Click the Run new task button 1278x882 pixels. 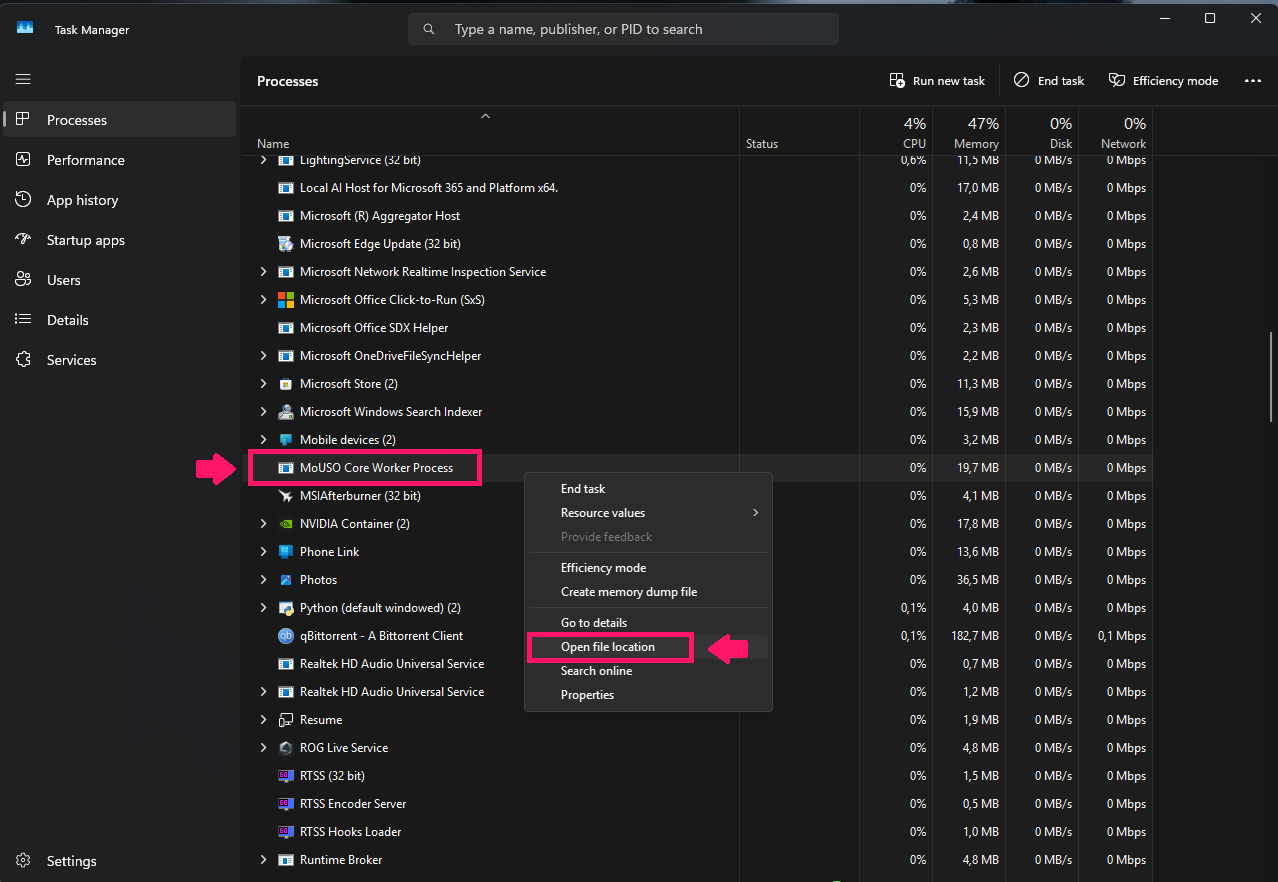[x=937, y=81]
